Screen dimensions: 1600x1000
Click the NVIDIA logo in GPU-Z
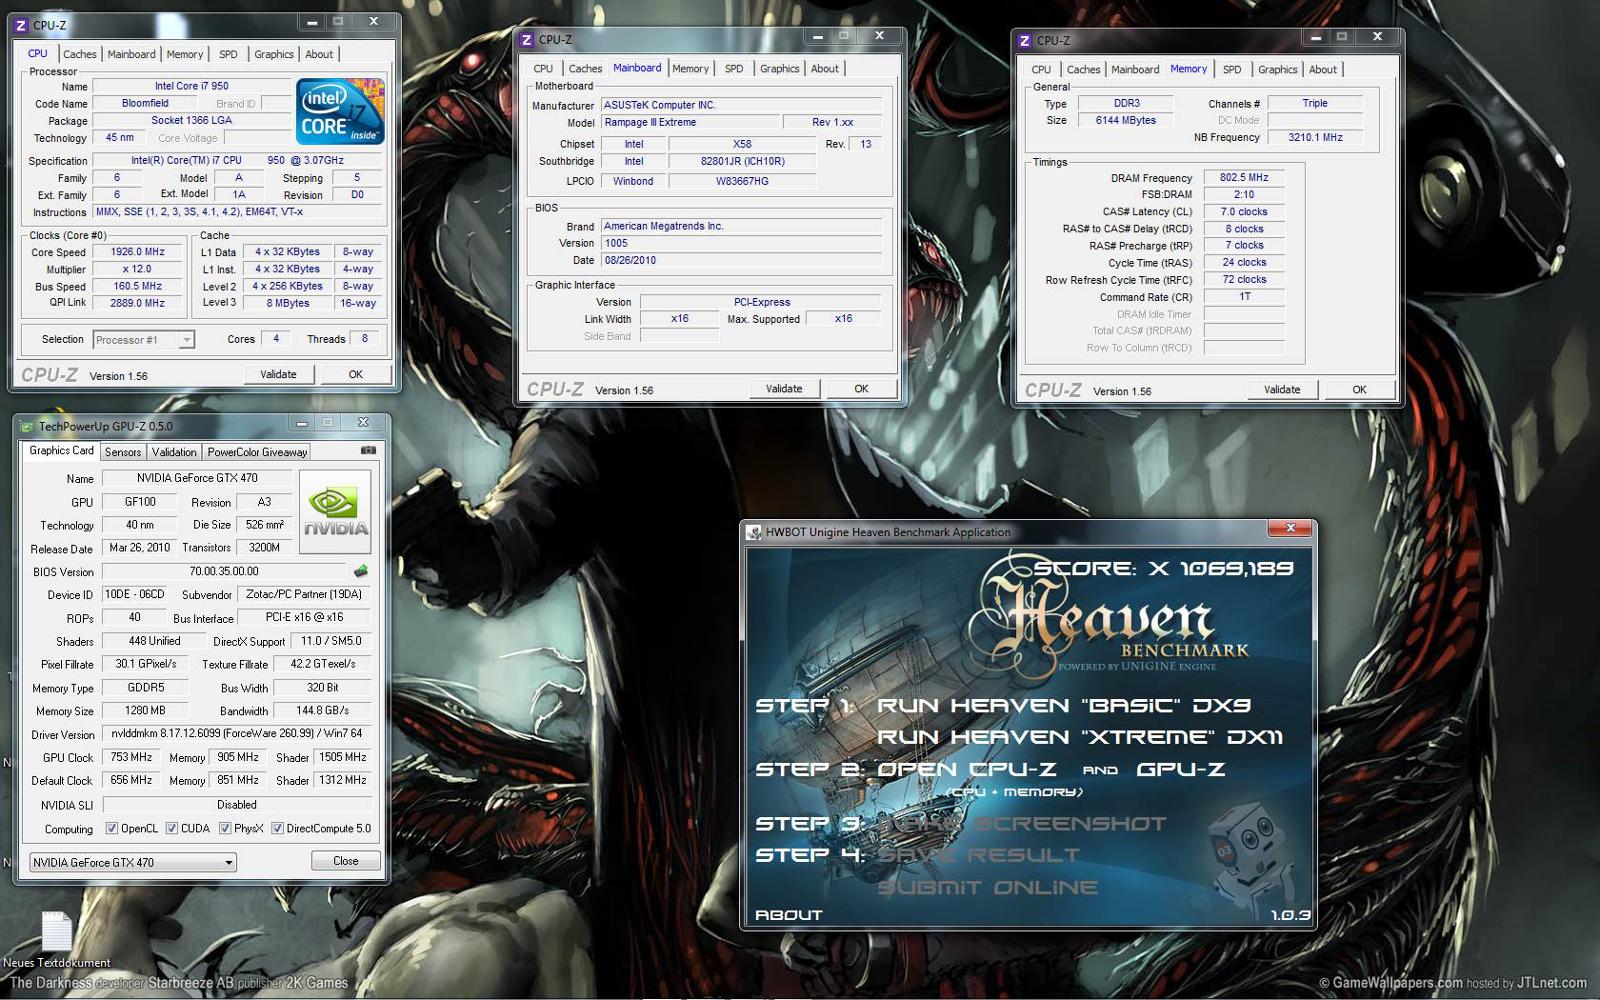[336, 511]
